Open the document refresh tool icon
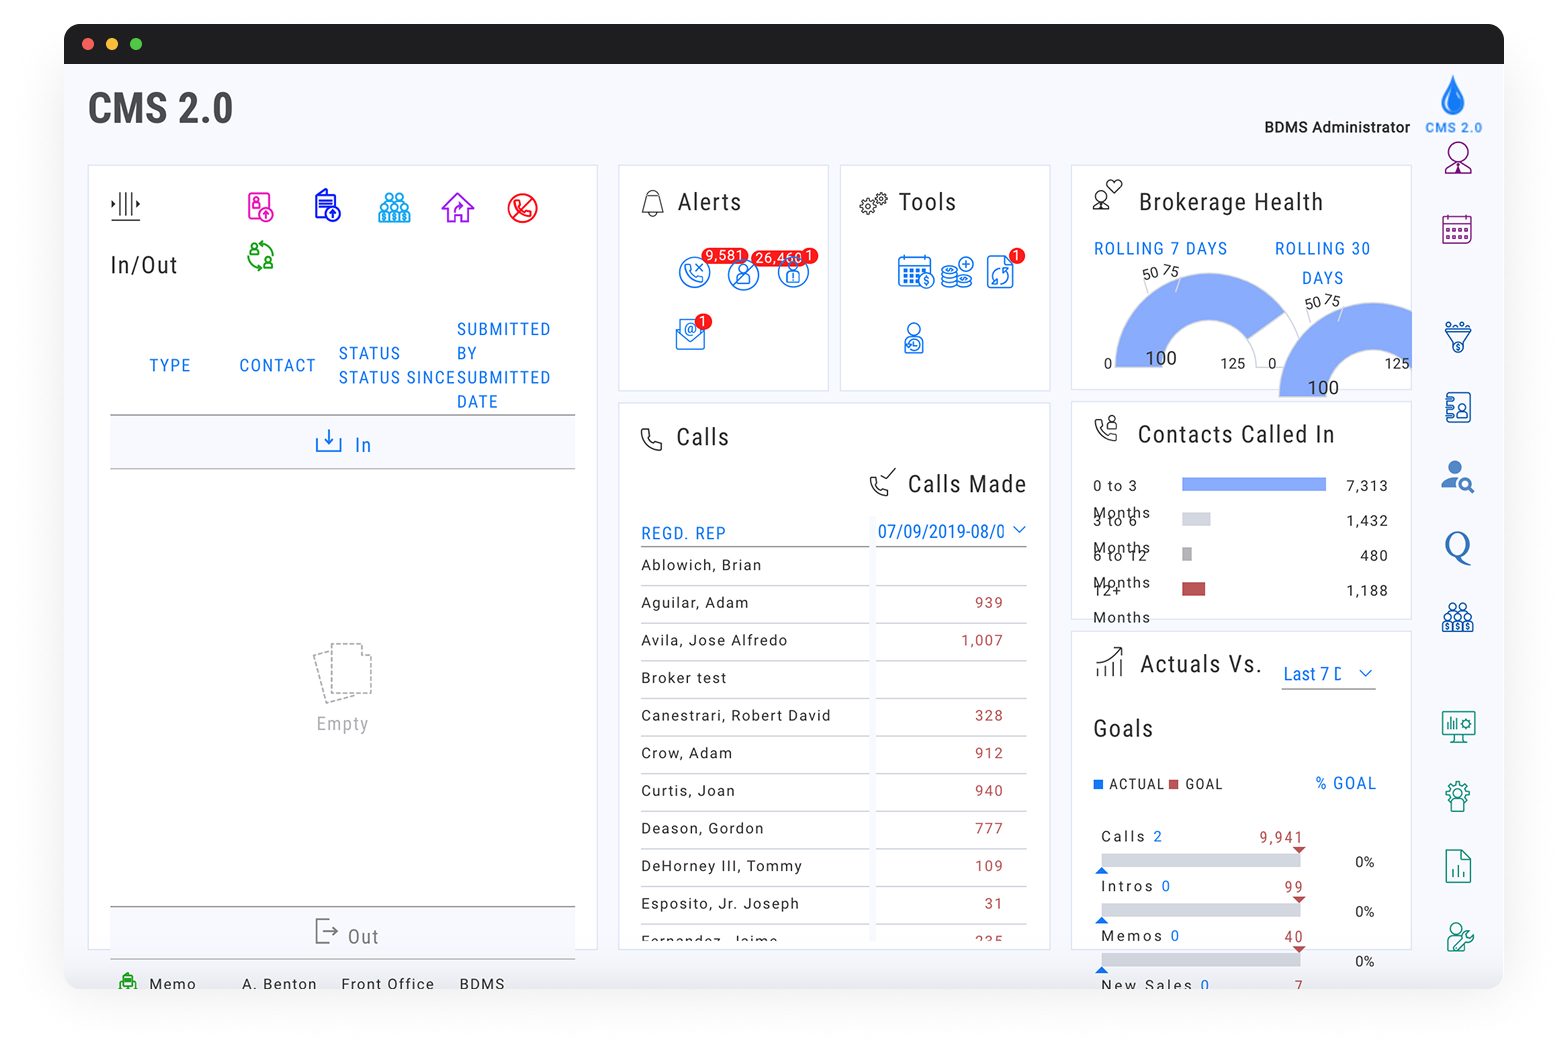Viewport: 1568px width, 1053px height. [1000, 272]
